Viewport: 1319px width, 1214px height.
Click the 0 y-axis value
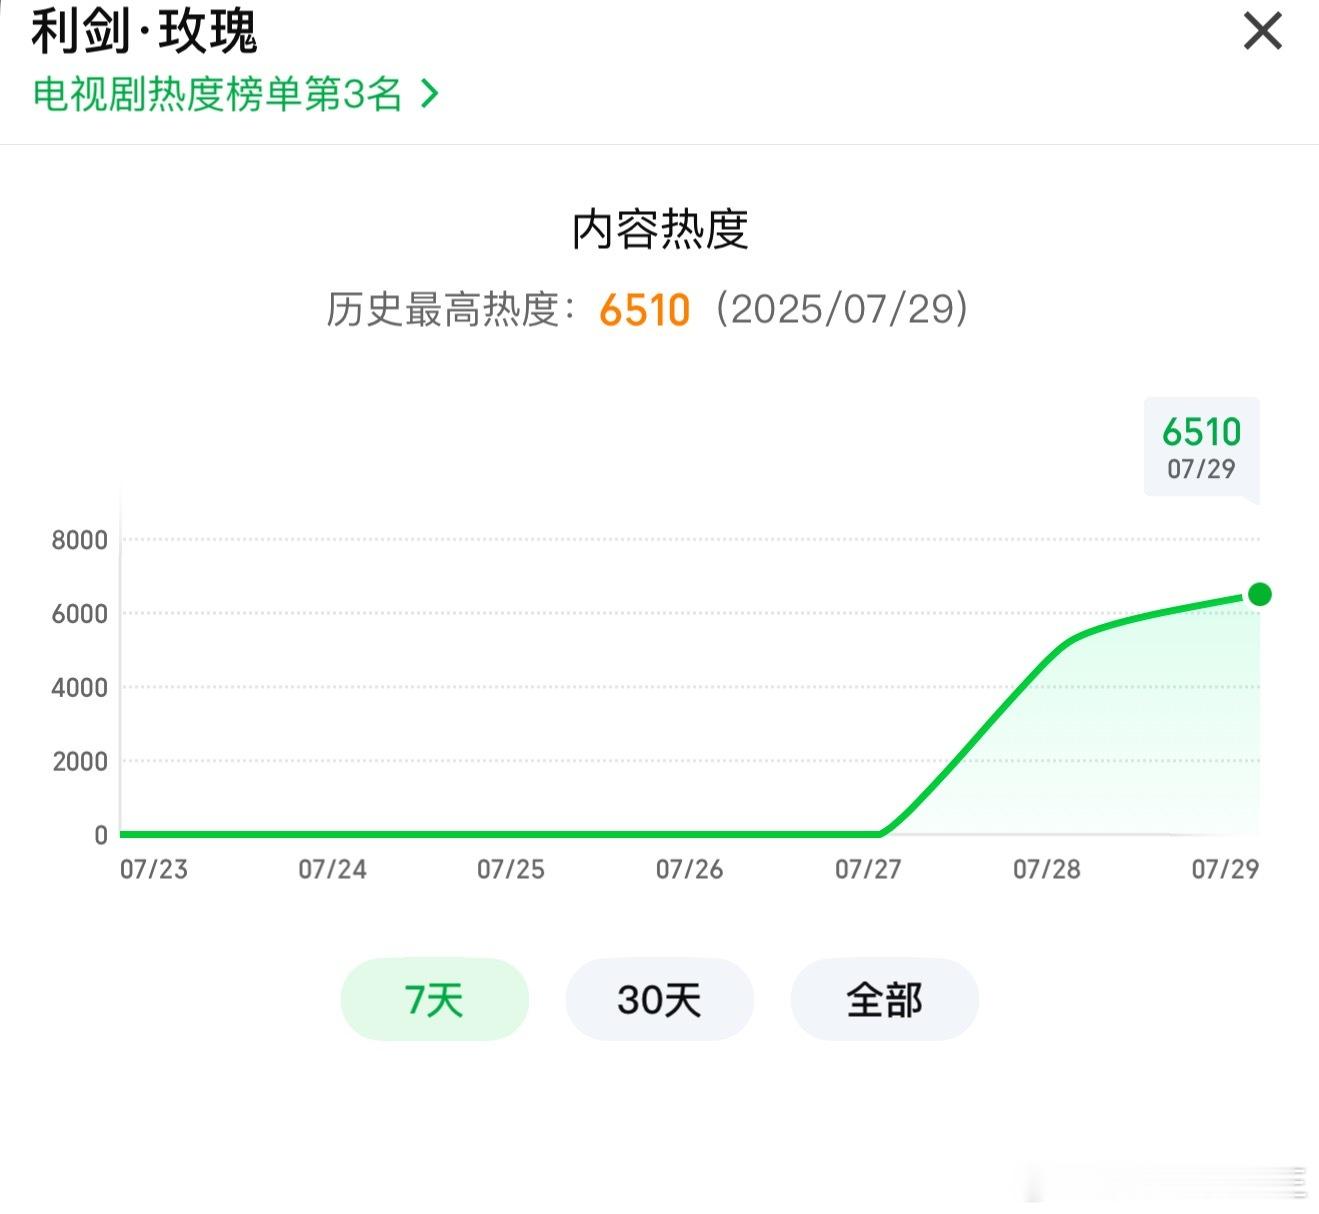101,835
